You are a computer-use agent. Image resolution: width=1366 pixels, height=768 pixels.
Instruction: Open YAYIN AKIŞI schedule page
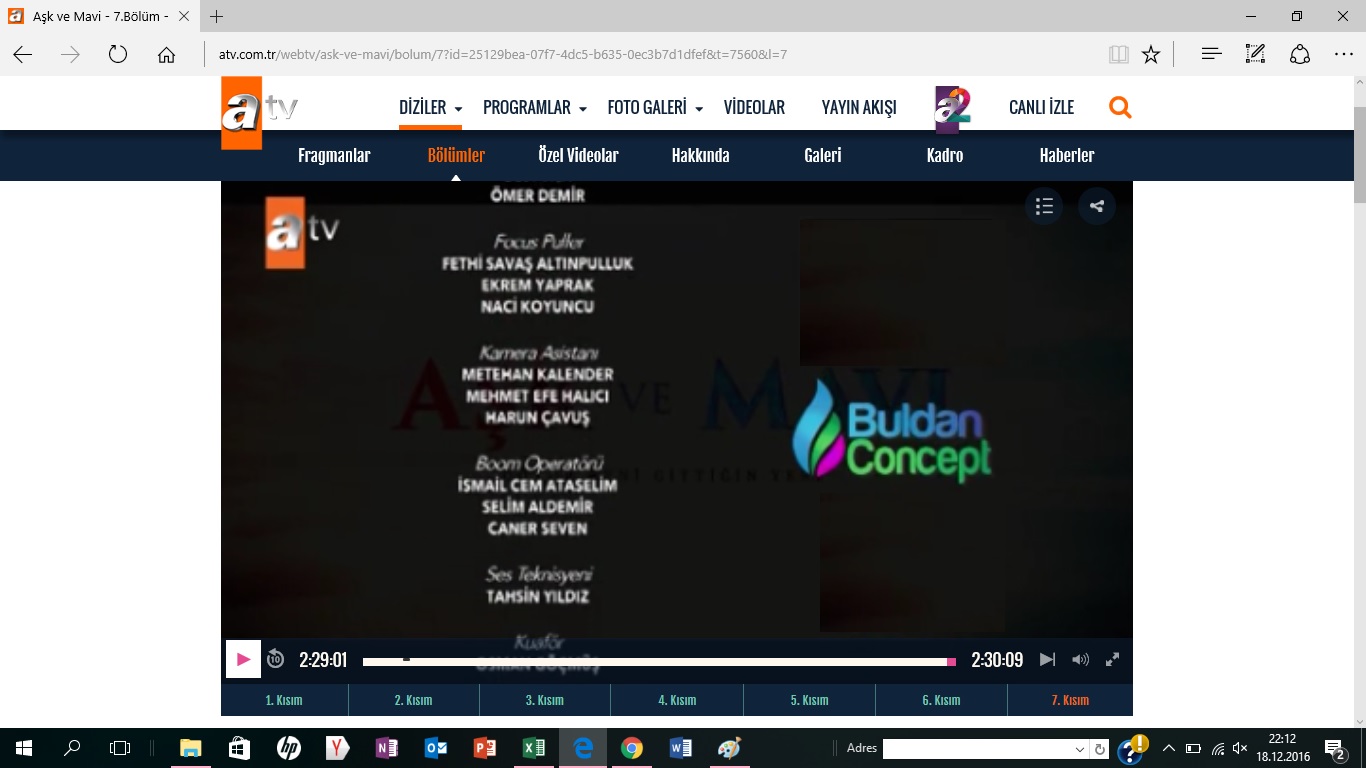pos(859,107)
